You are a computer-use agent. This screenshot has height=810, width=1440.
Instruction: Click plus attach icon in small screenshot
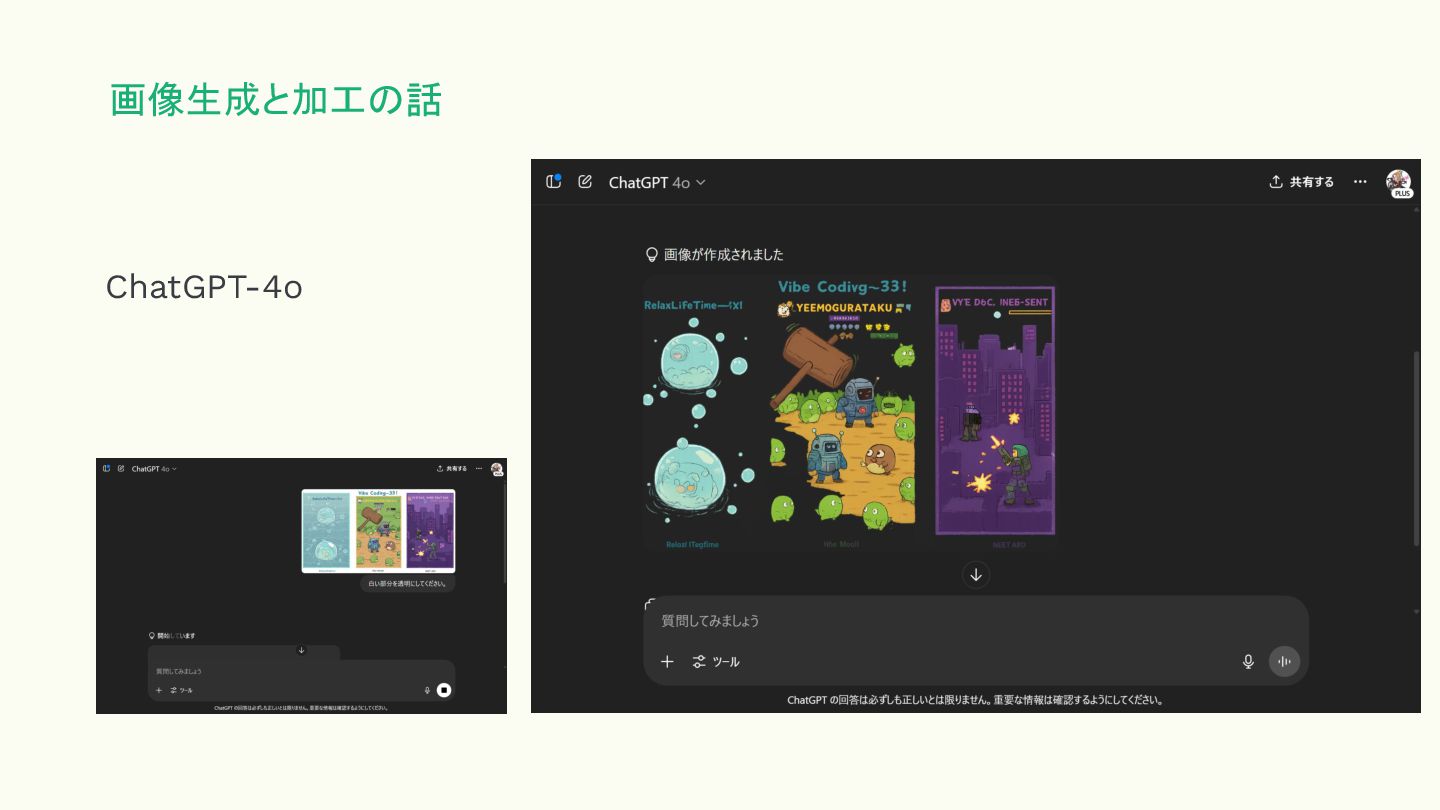[x=159, y=690]
